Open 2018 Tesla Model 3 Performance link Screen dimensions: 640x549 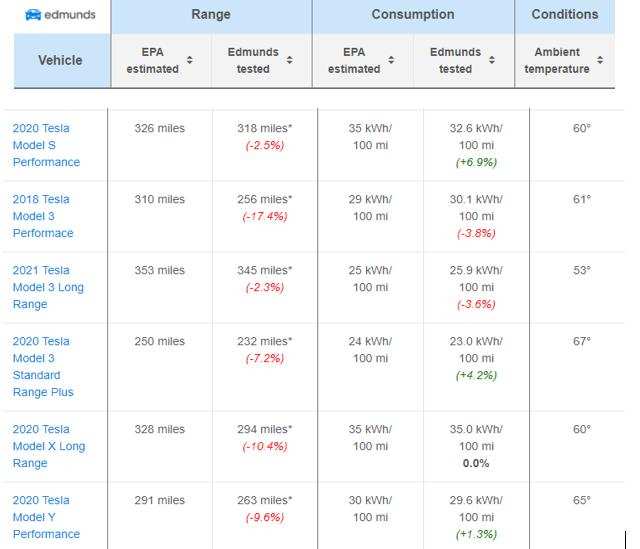43,216
